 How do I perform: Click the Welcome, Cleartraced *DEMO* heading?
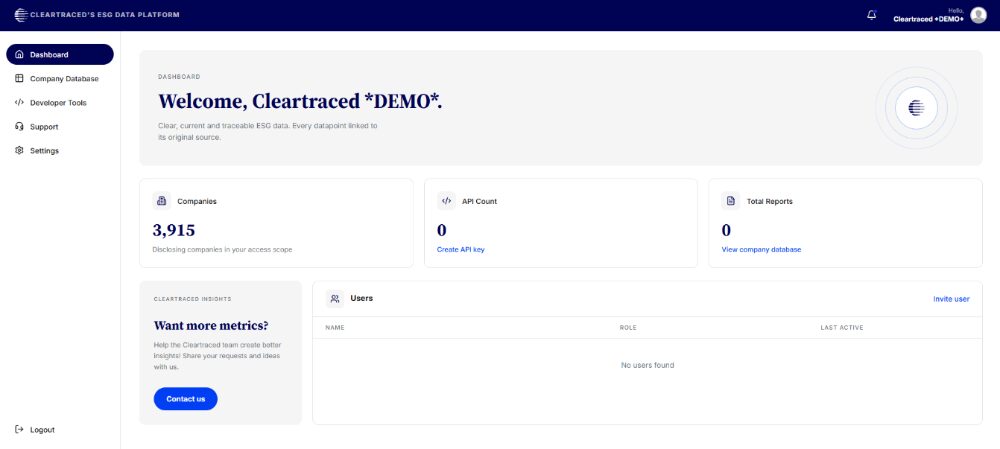click(300, 101)
